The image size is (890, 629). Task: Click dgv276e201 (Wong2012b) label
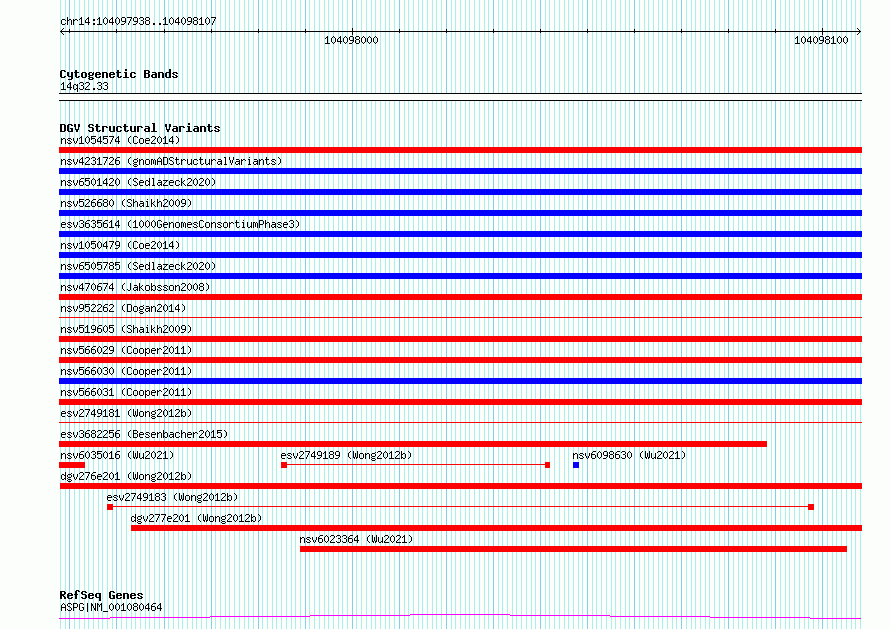(x=126, y=476)
